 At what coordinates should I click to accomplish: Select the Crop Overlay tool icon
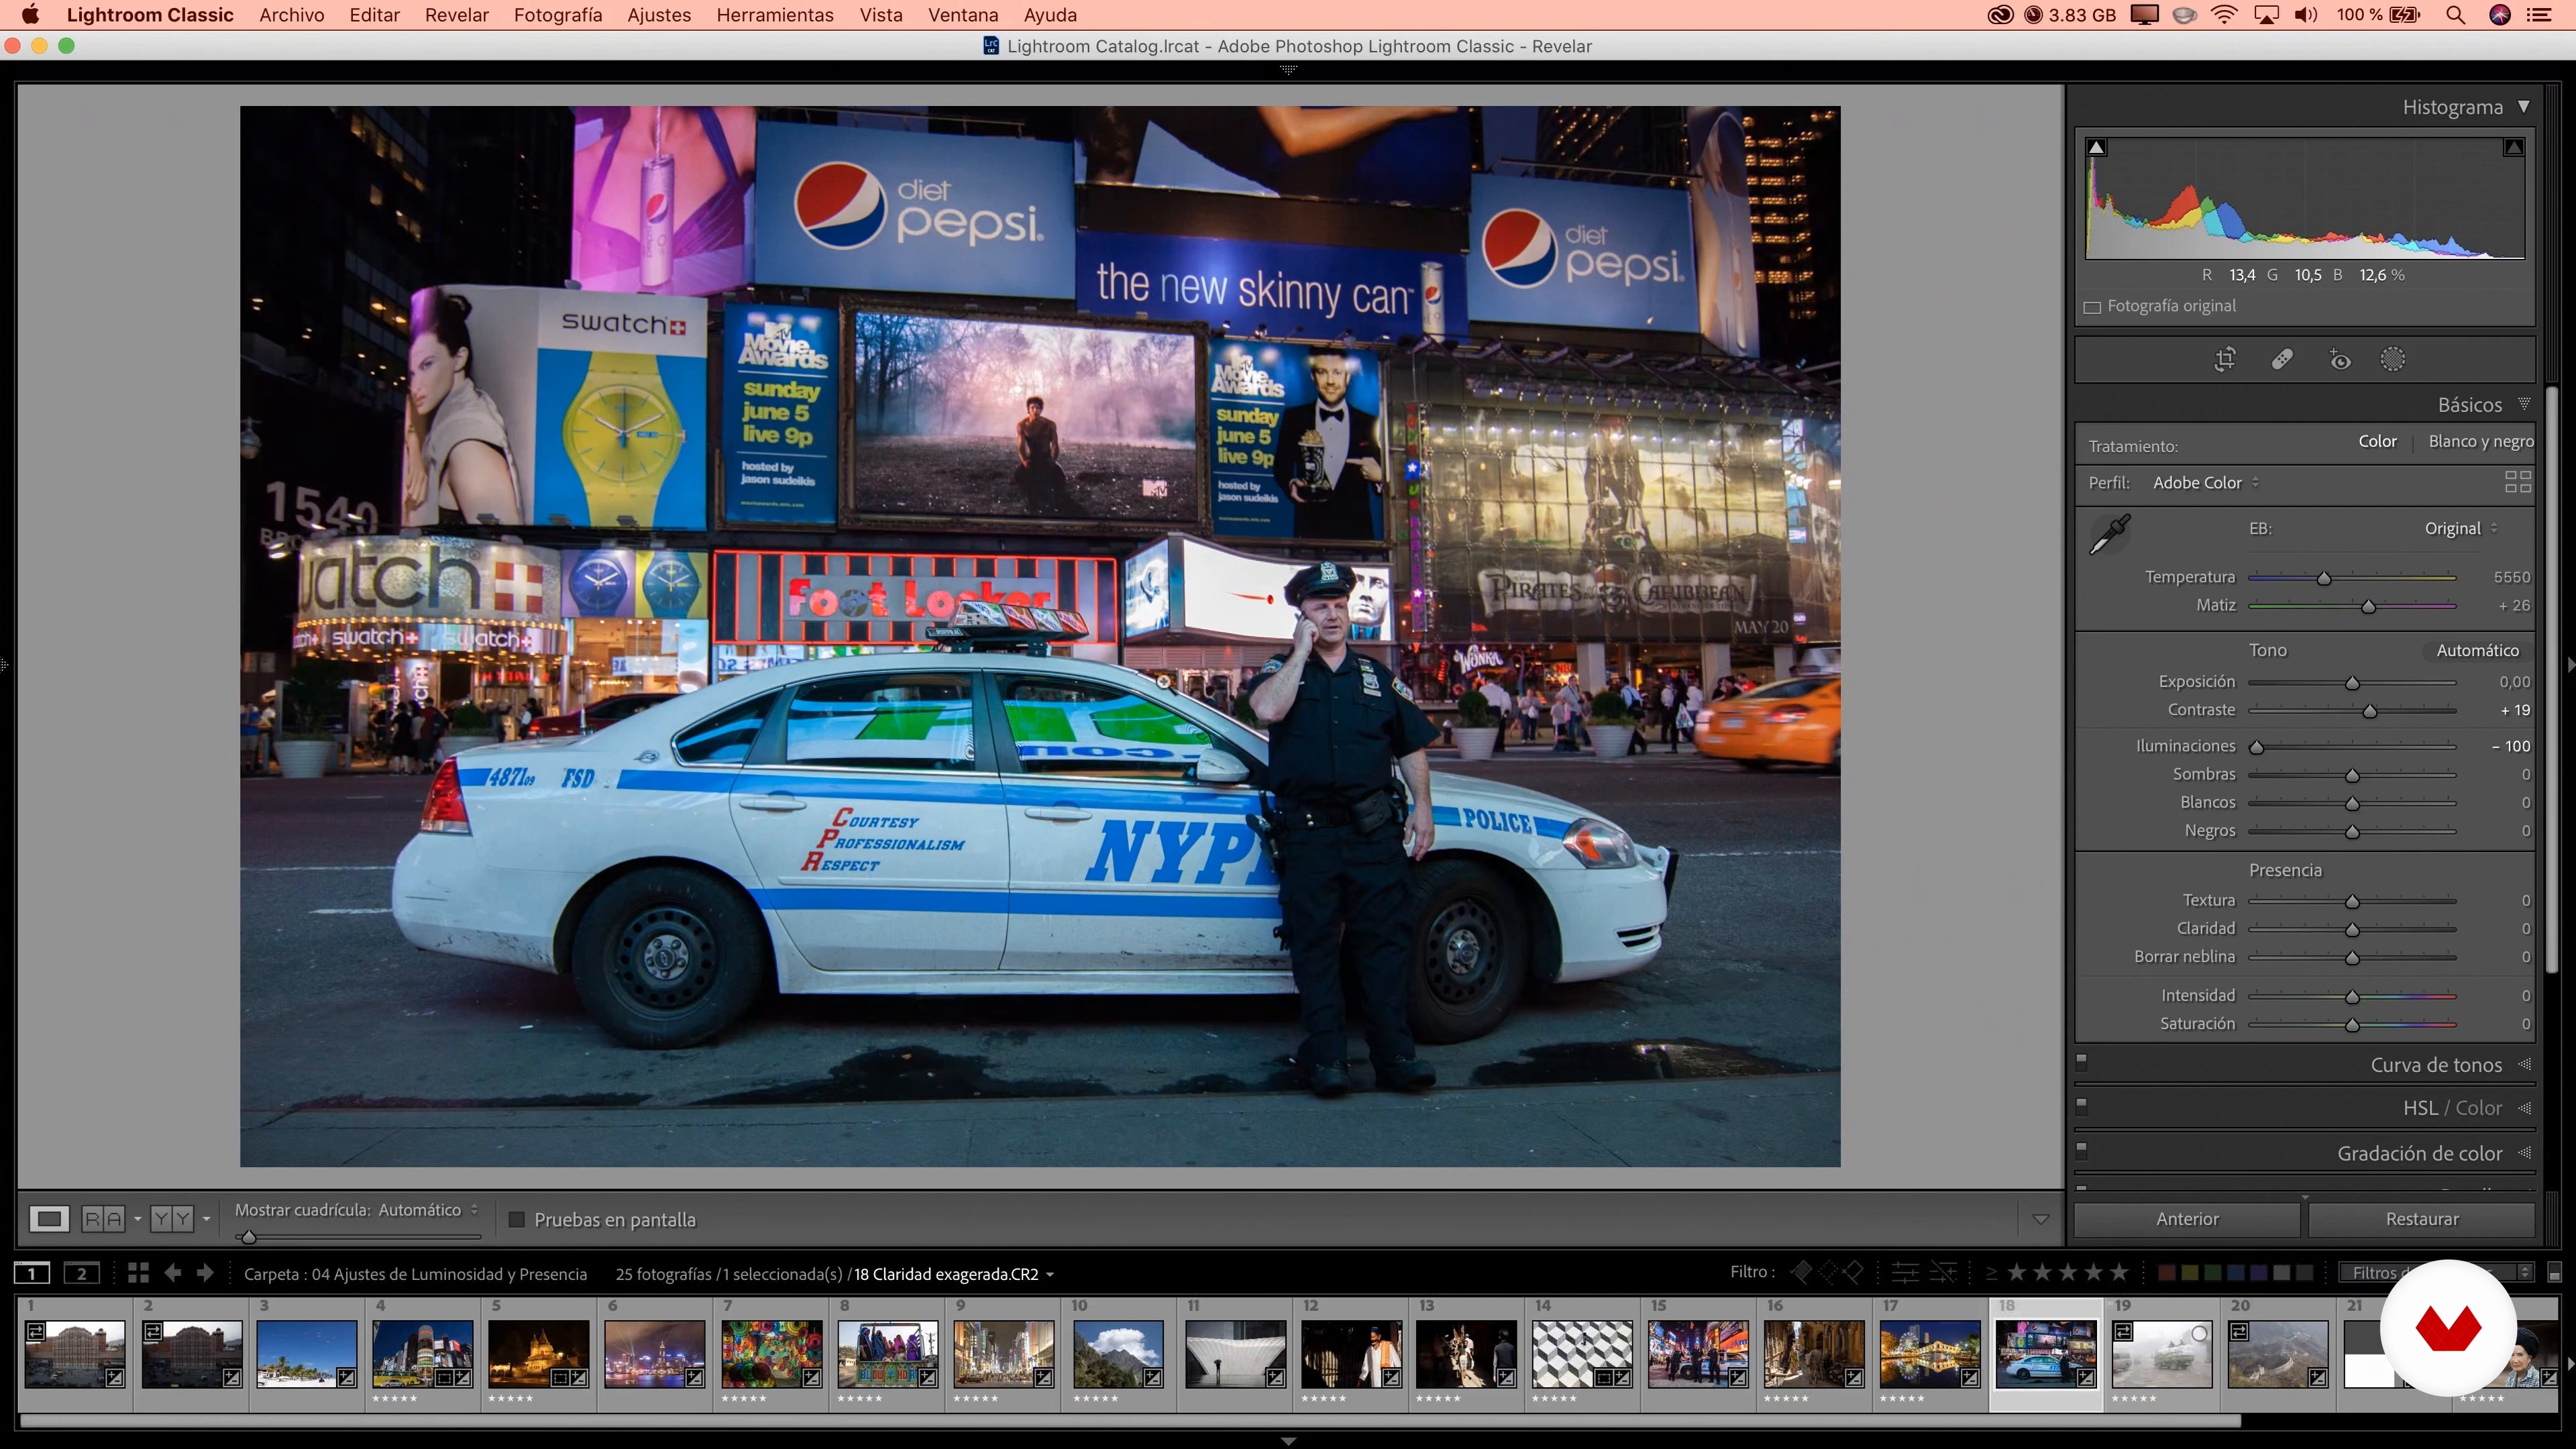click(2225, 360)
